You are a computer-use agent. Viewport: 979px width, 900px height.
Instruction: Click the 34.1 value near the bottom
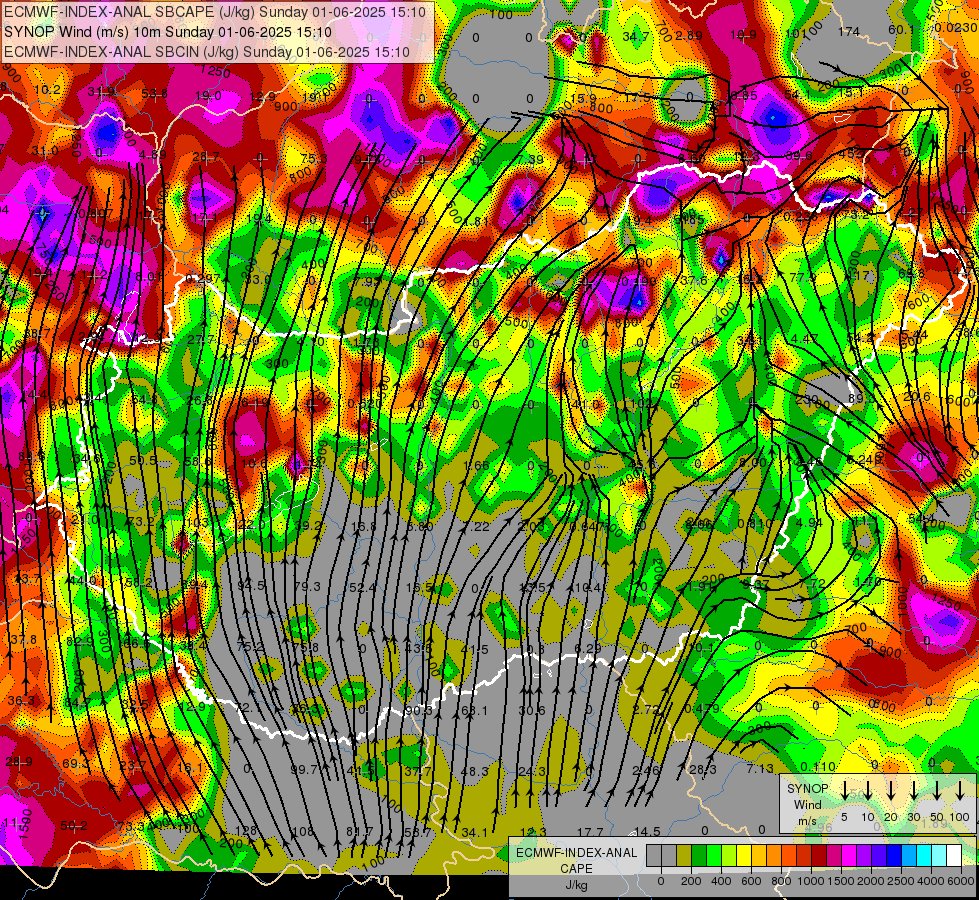(475, 832)
